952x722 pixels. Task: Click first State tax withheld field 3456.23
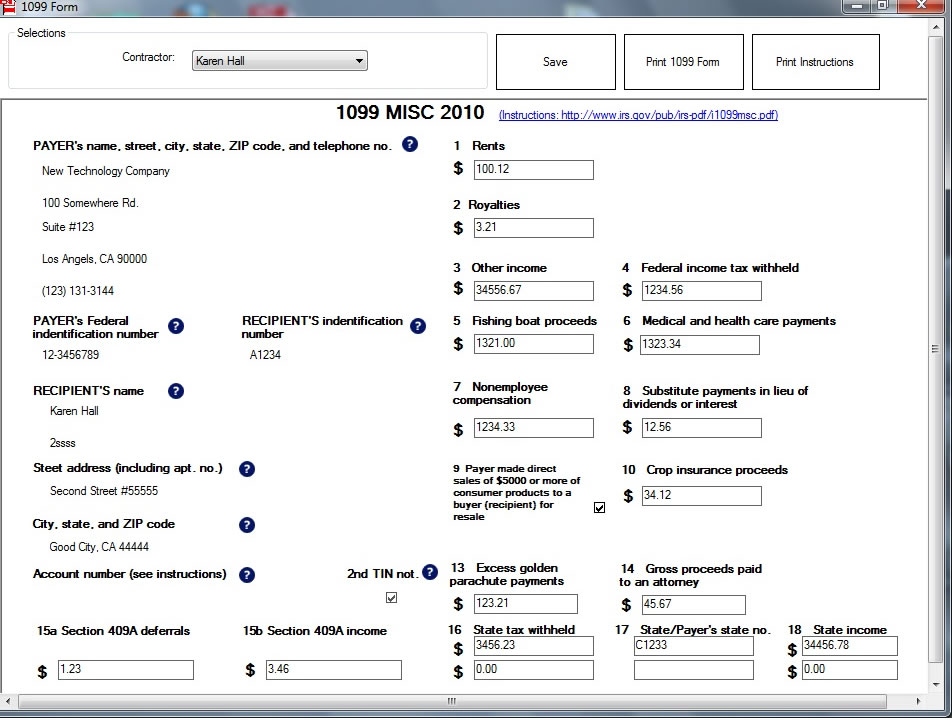(x=534, y=646)
